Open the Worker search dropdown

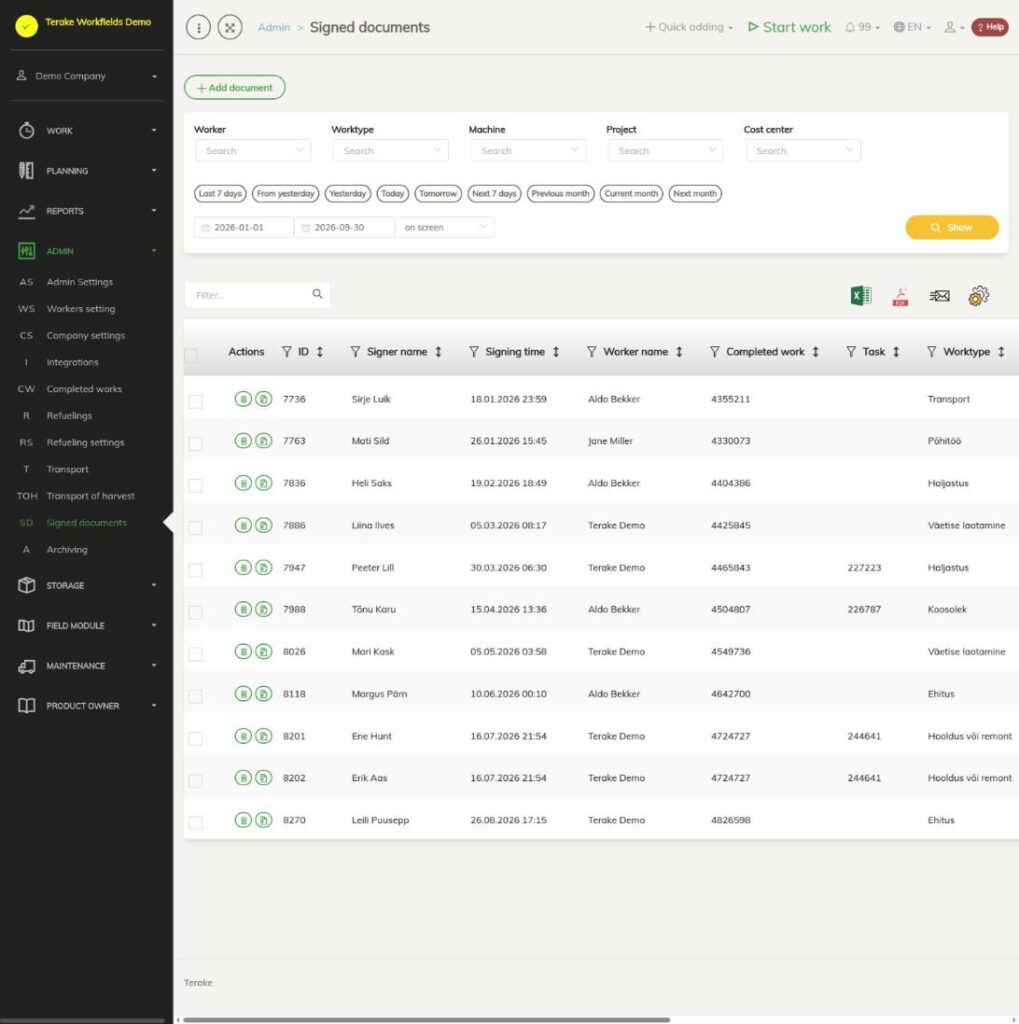coord(253,151)
